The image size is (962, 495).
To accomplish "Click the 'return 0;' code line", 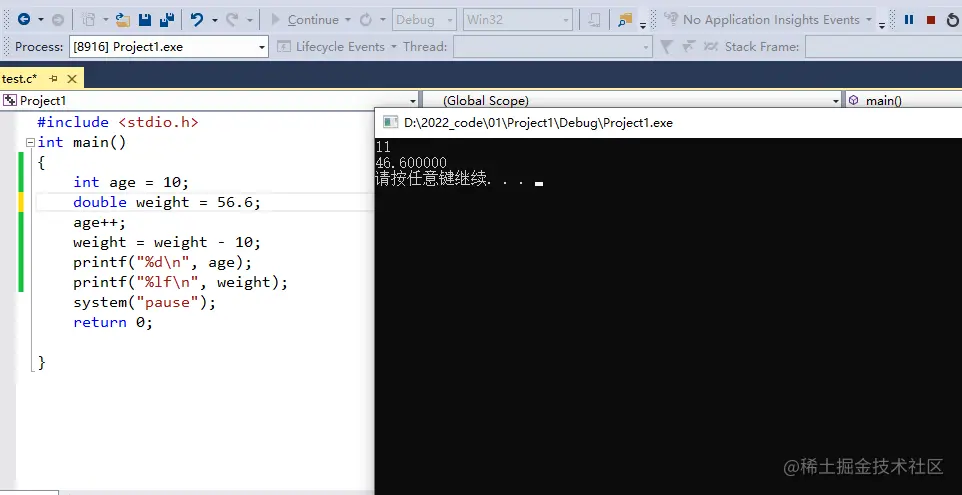I will (x=112, y=323).
